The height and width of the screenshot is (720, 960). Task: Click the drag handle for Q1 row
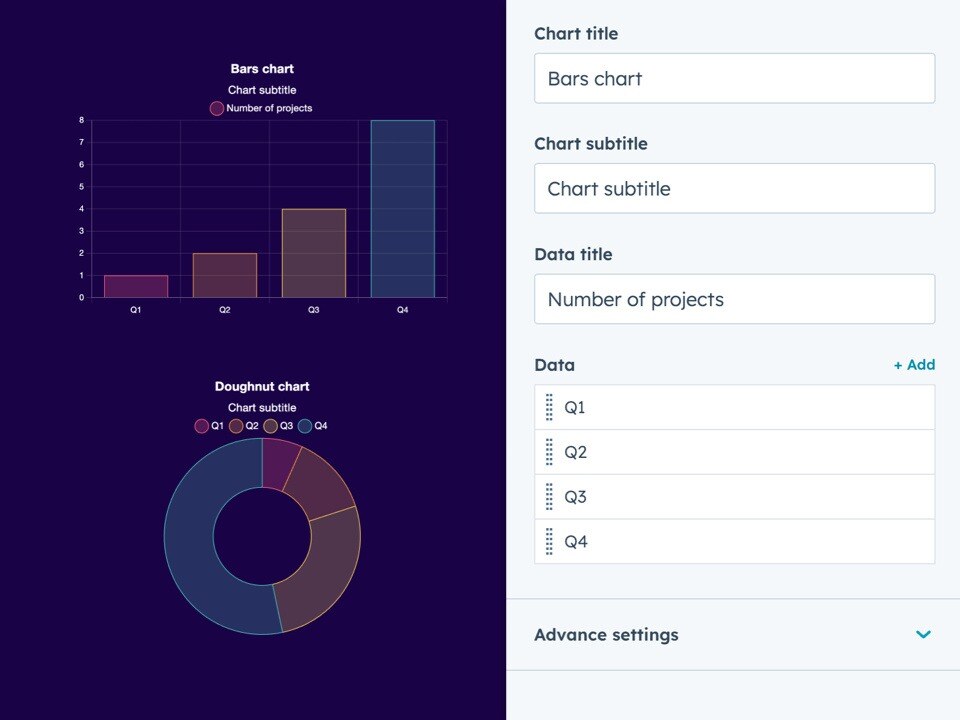coord(549,408)
